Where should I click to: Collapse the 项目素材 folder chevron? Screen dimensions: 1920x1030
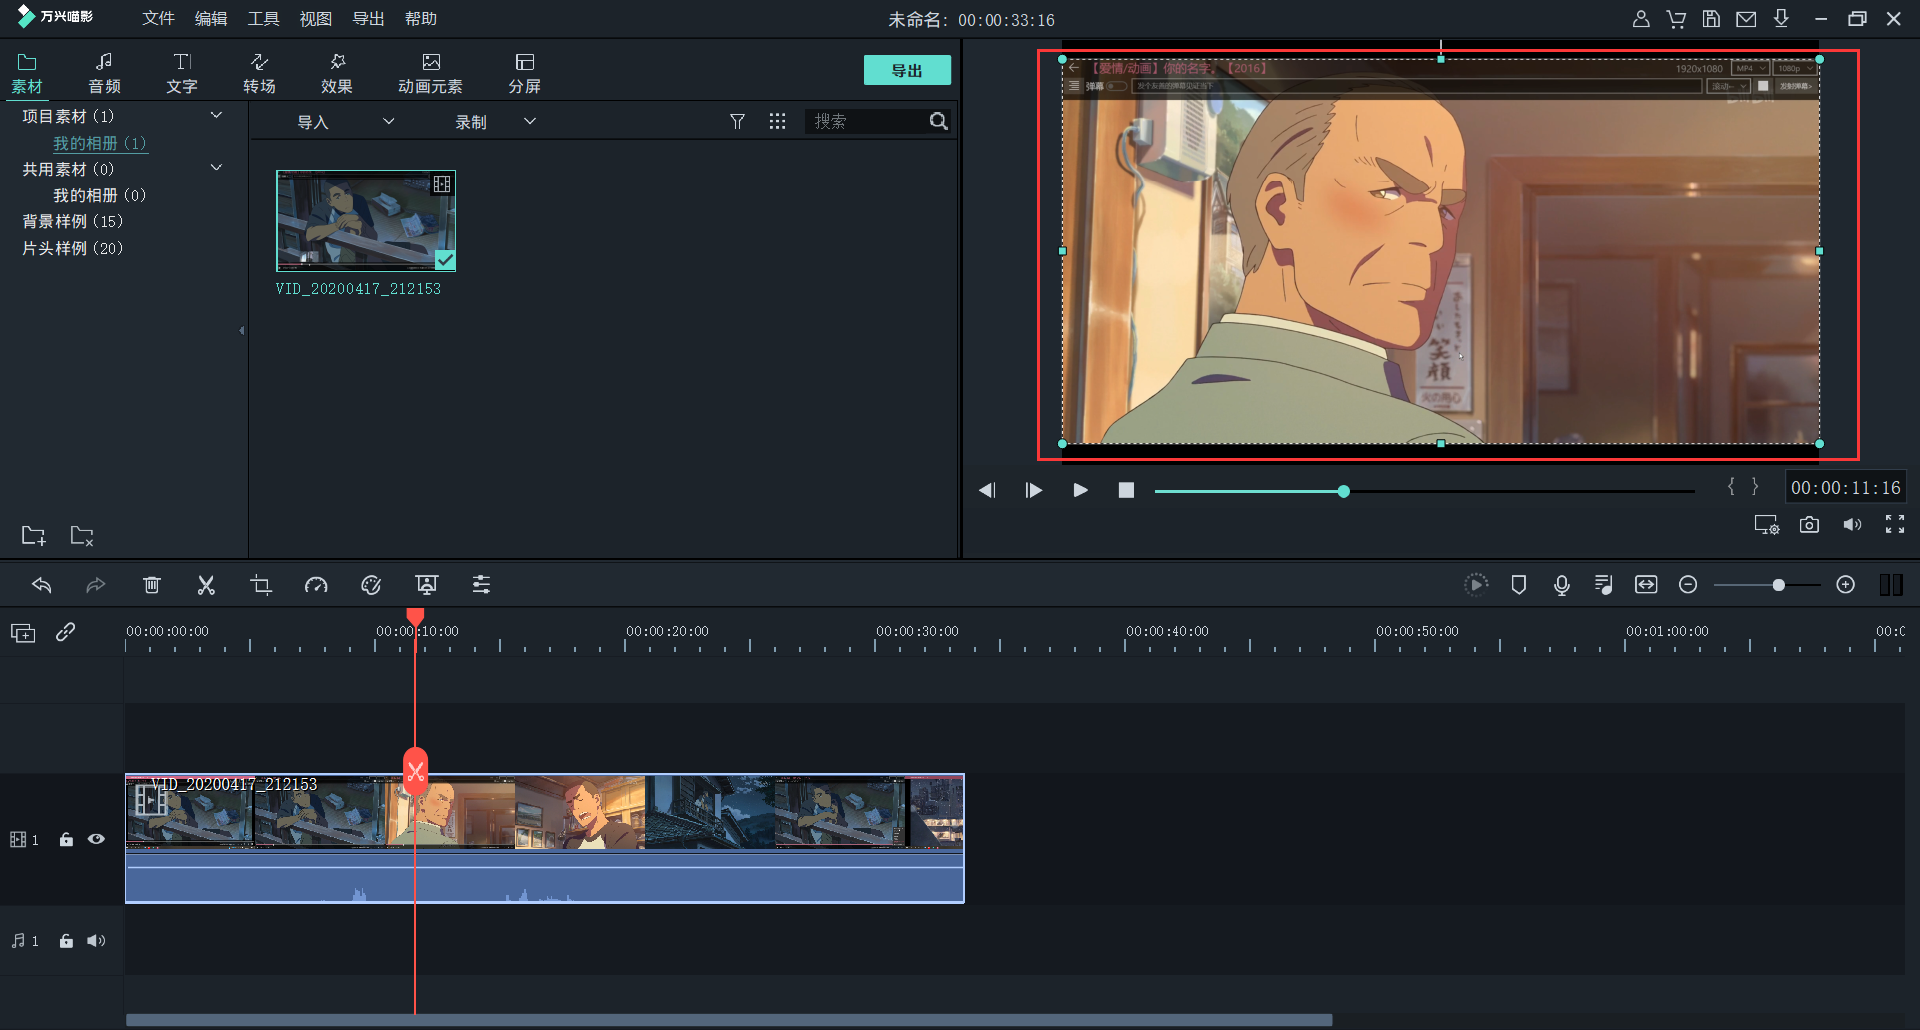[216, 116]
